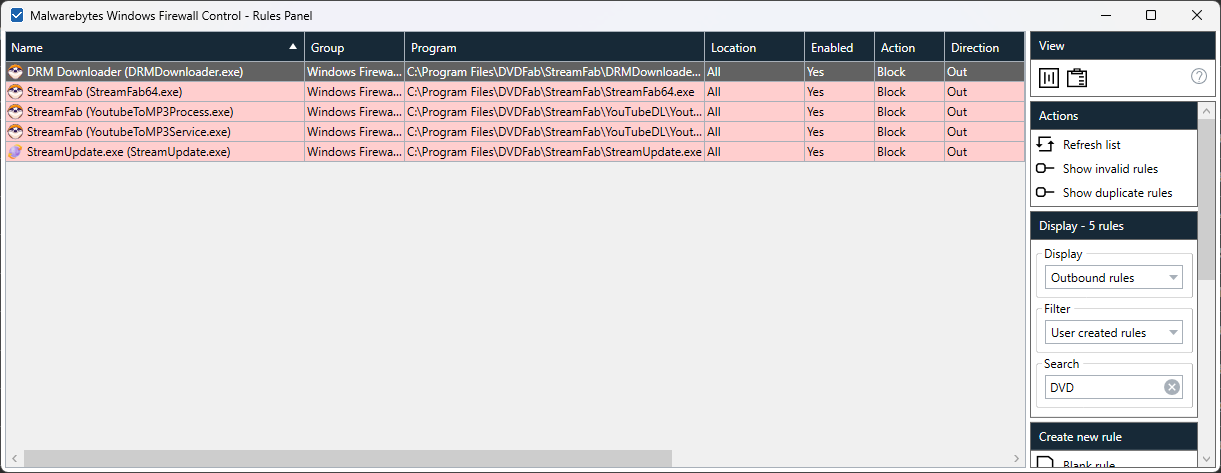Sort by the Enabled column header
The width and height of the screenshot is (1221, 473).
840,47
